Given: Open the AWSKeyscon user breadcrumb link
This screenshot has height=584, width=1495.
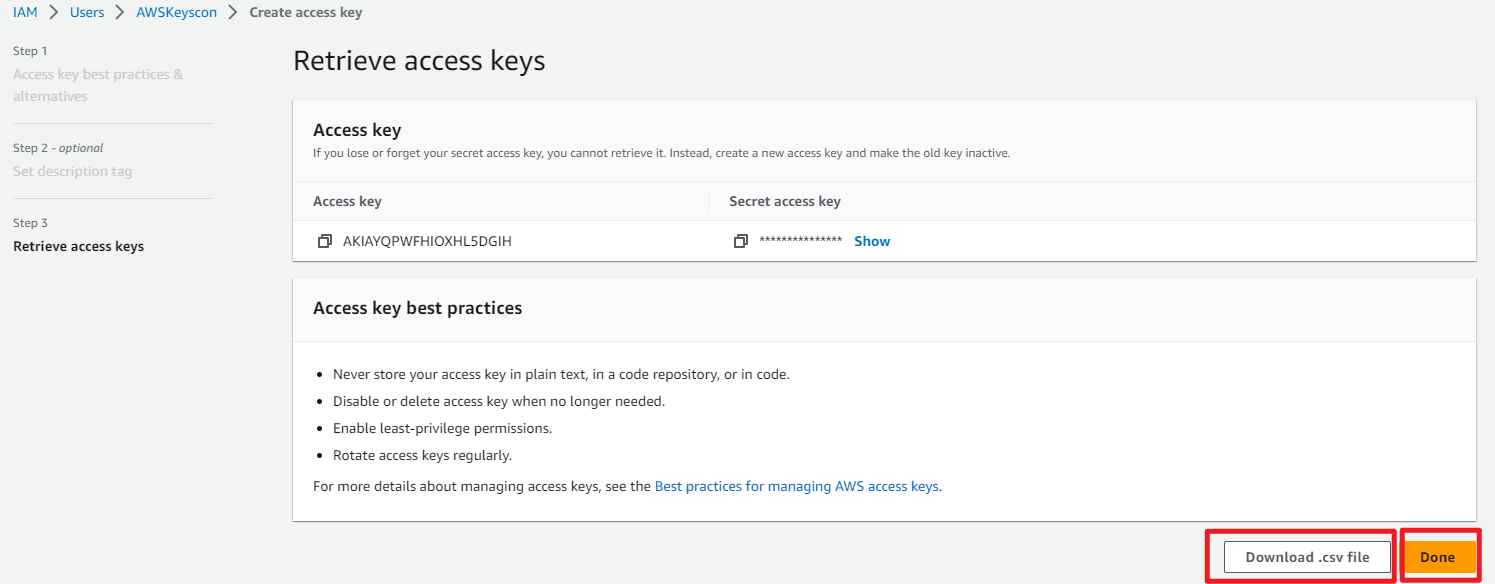Looking at the screenshot, I should click(176, 13).
